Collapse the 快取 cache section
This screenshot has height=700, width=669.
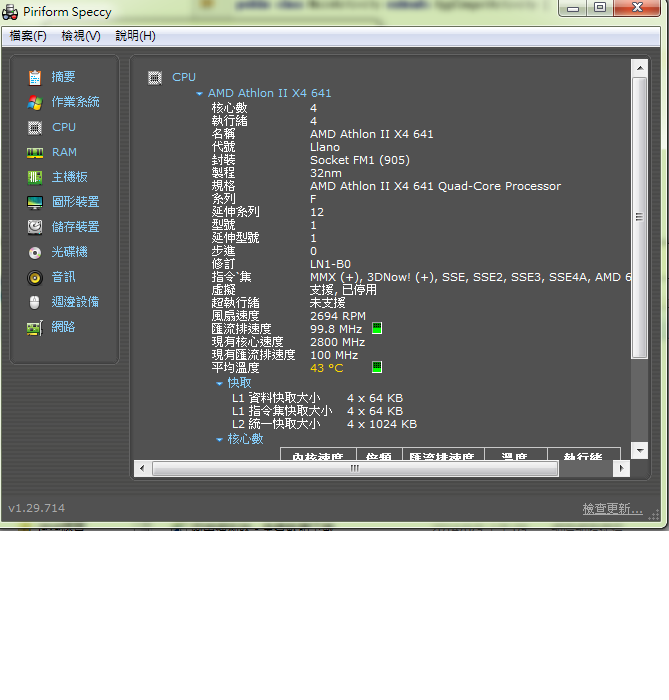click(x=219, y=383)
